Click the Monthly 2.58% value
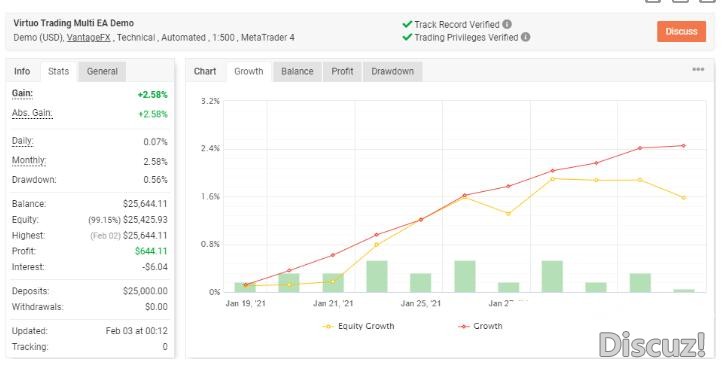 pos(155,162)
